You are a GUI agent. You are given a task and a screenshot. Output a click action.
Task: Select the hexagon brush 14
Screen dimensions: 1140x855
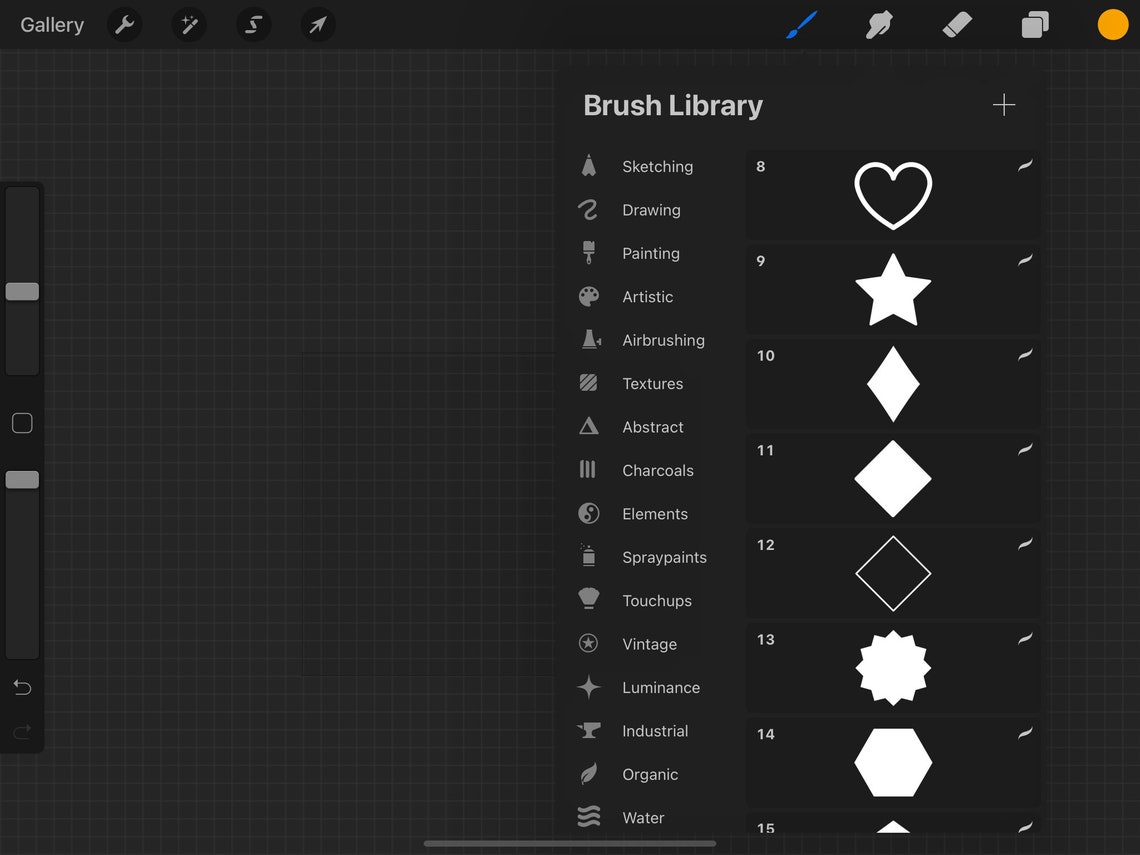click(x=893, y=762)
